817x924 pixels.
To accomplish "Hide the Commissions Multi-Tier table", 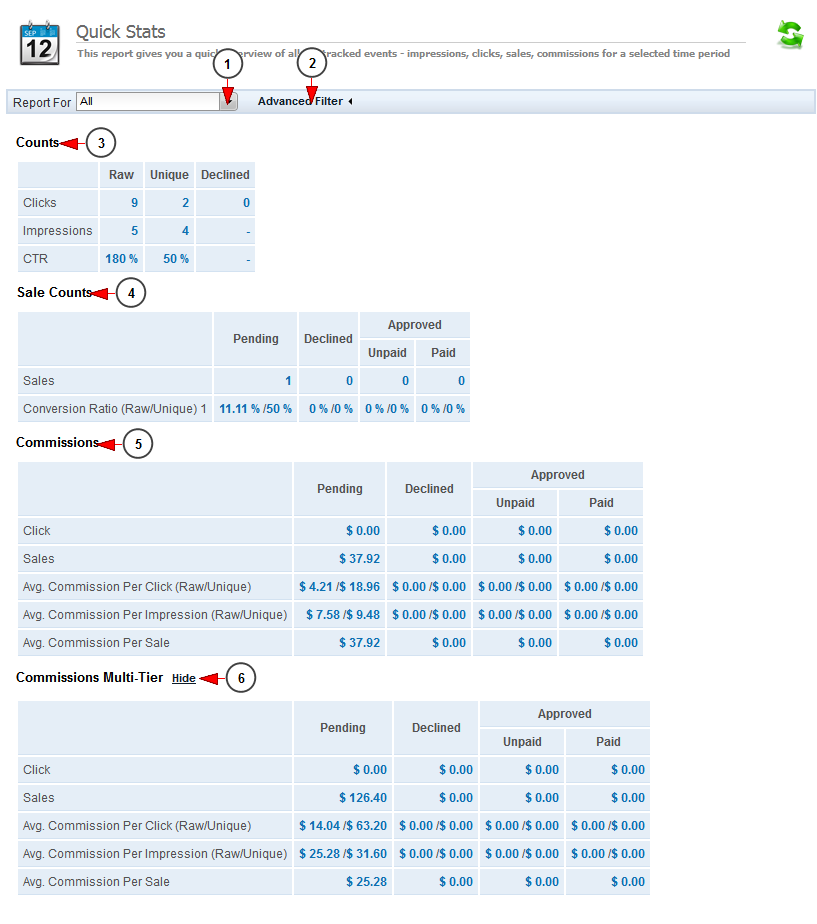I will pos(183,678).
